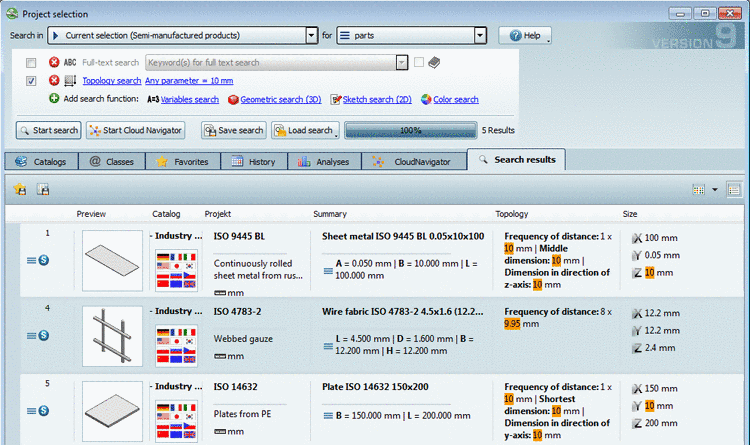Click the lines icon left of row ISO 9445 BL

click(32, 260)
